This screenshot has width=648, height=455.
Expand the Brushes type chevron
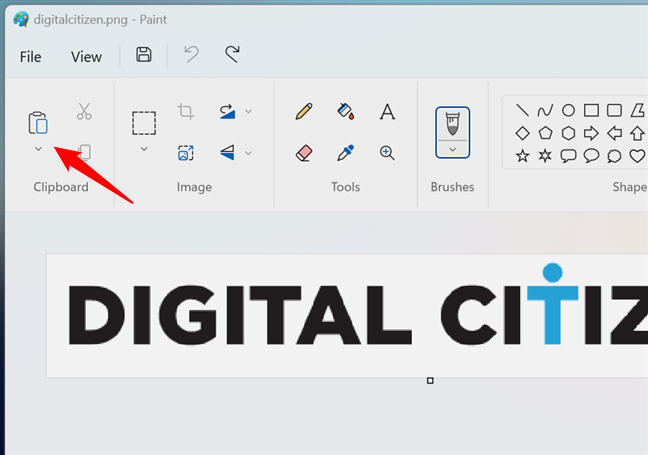pos(453,150)
